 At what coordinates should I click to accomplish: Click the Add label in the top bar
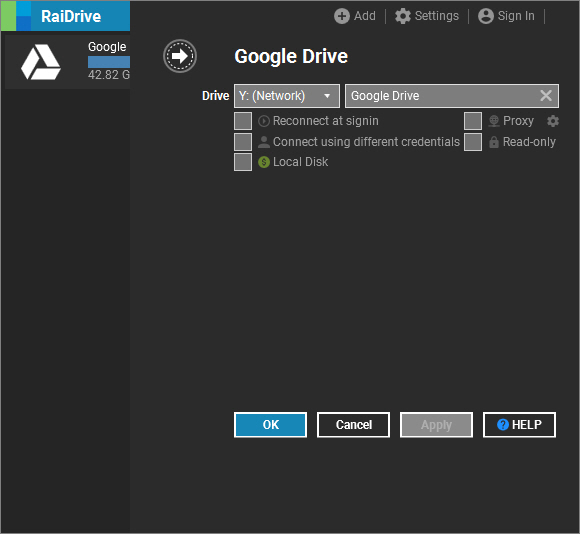tap(365, 16)
